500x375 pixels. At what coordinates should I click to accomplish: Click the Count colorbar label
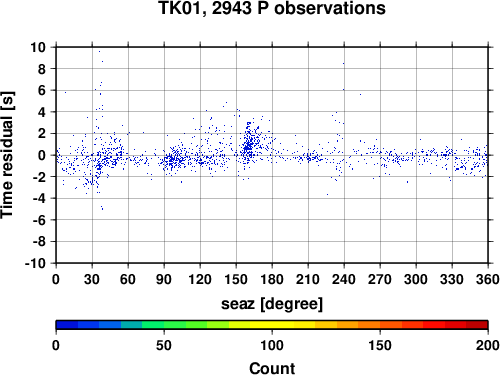pyautogui.click(x=272, y=368)
